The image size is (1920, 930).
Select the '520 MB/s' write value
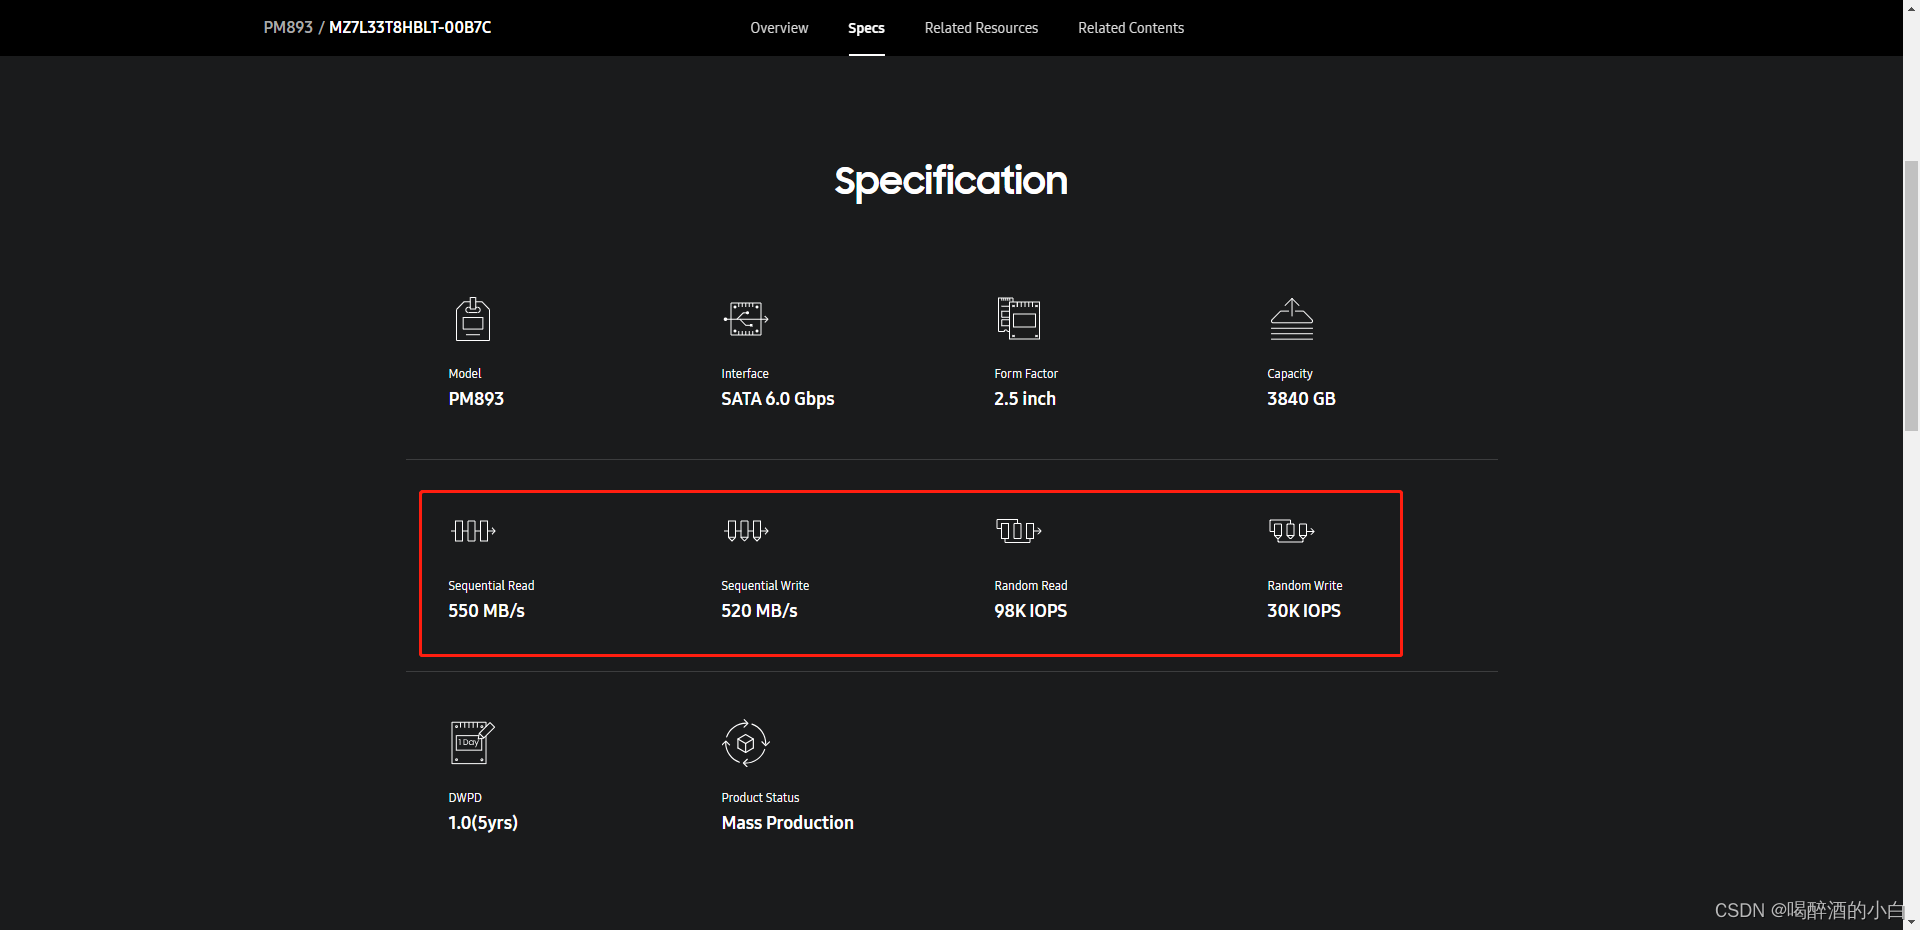pyautogui.click(x=759, y=611)
